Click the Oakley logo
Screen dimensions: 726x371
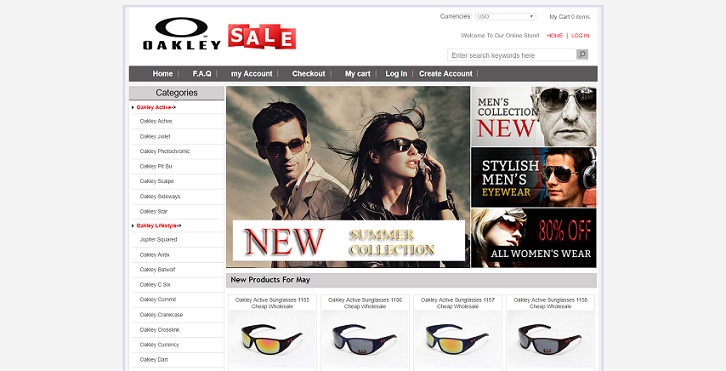coord(182,34)
